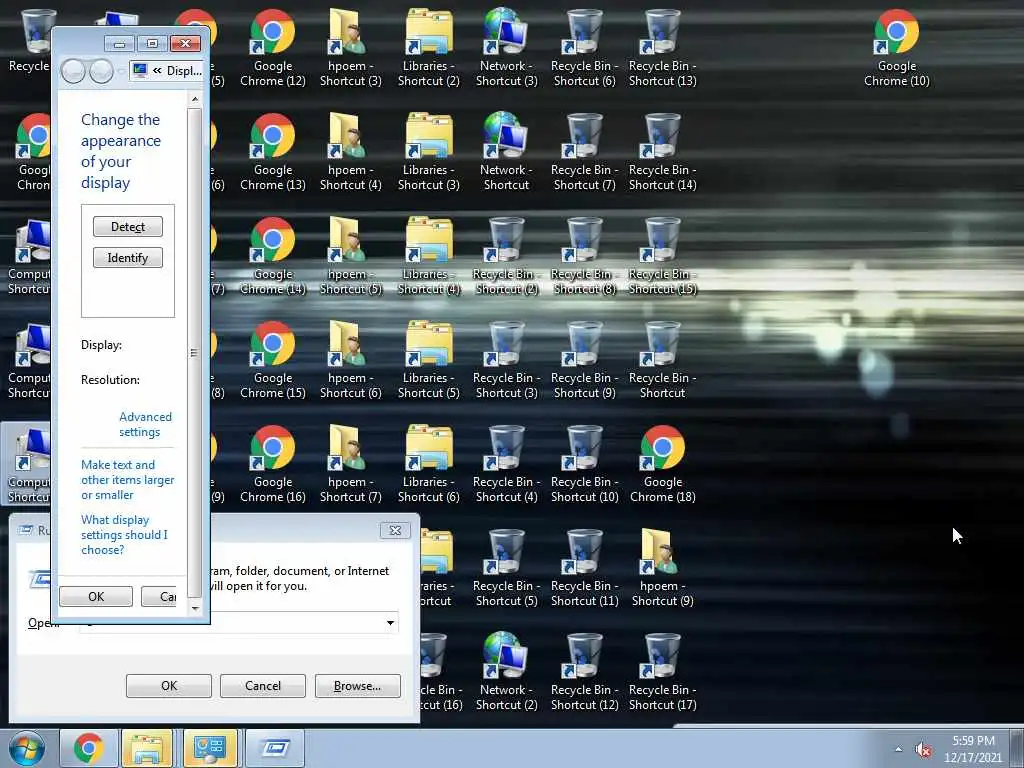
Task: Select Google Chrome (10) desktop icon
Action: pos(897,48)
